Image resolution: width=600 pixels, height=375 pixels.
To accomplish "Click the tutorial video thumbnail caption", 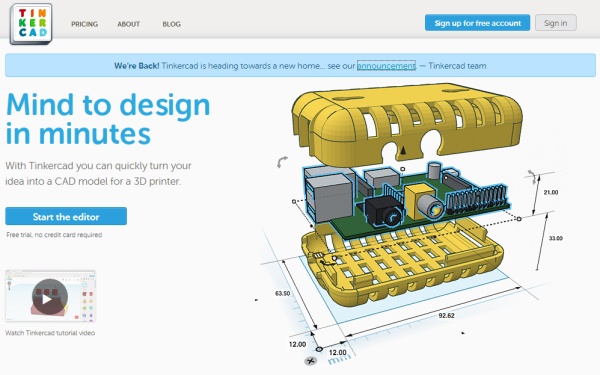I will pos(50,333).
